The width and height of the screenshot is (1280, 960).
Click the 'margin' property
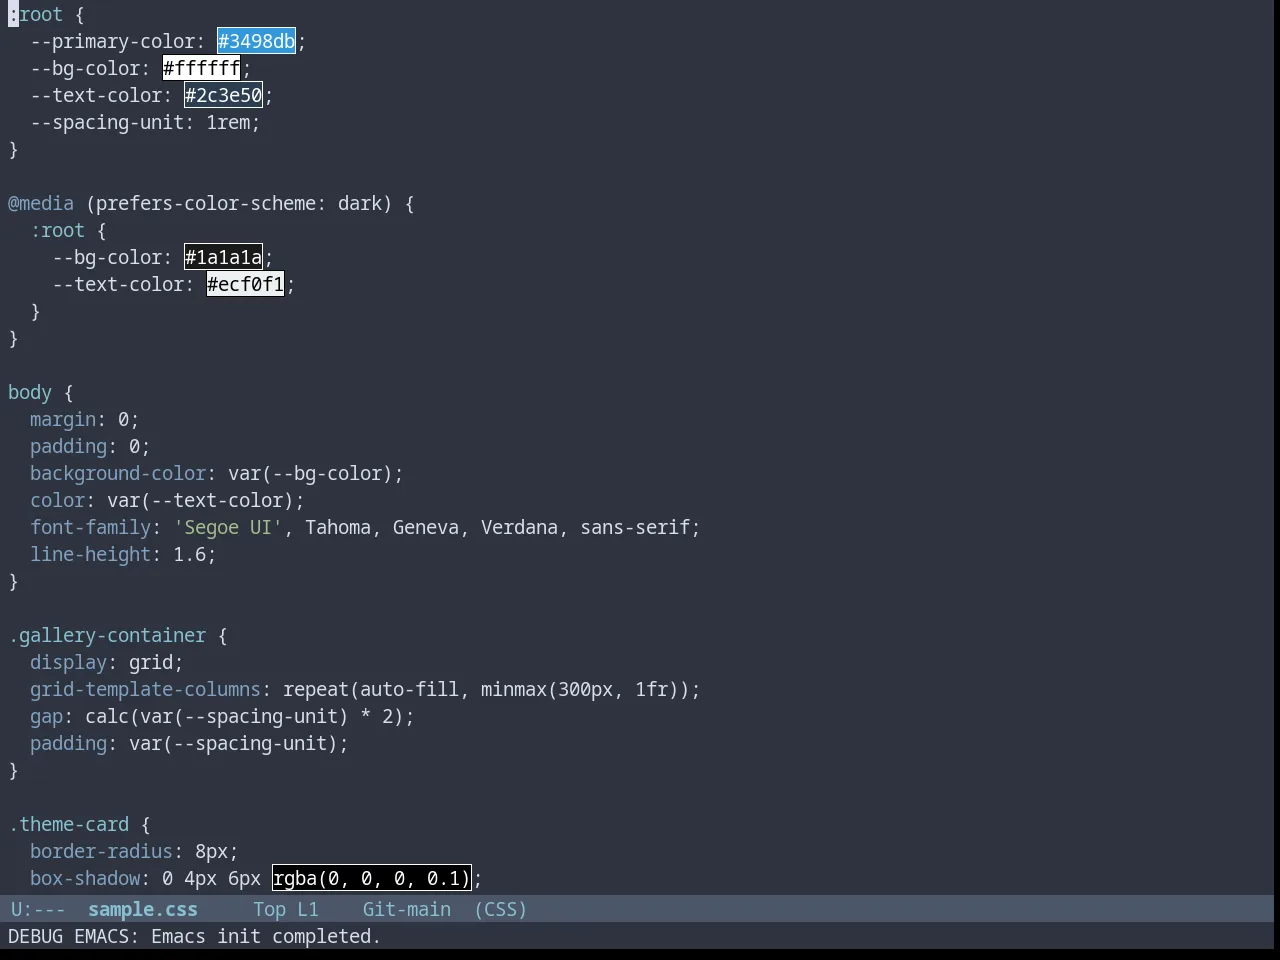point(63,419)
